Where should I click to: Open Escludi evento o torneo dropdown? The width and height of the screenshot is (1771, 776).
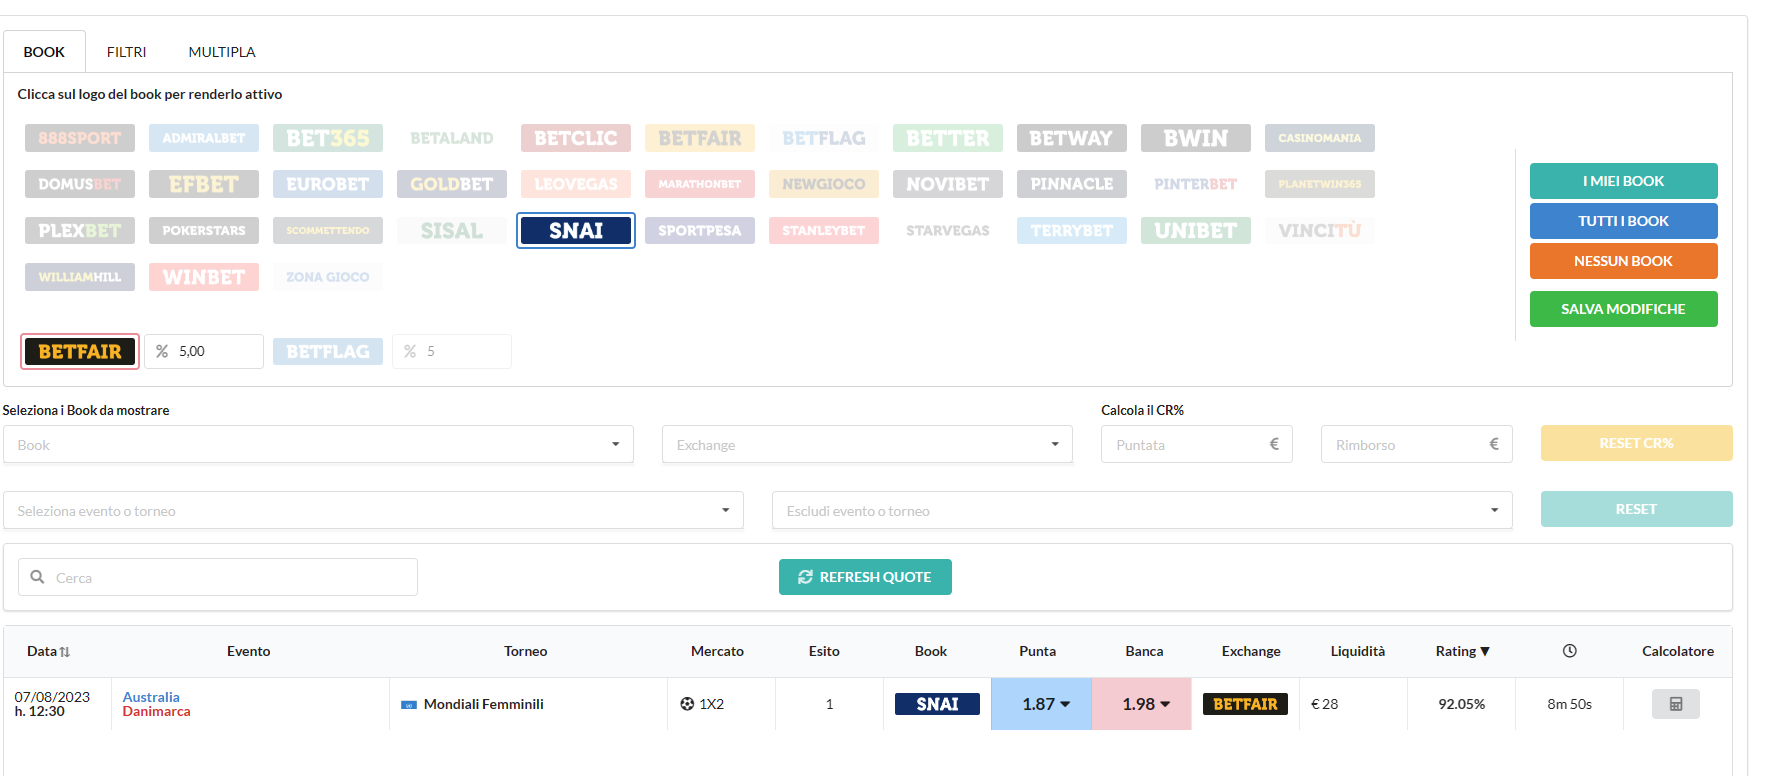pos(1142,511)
